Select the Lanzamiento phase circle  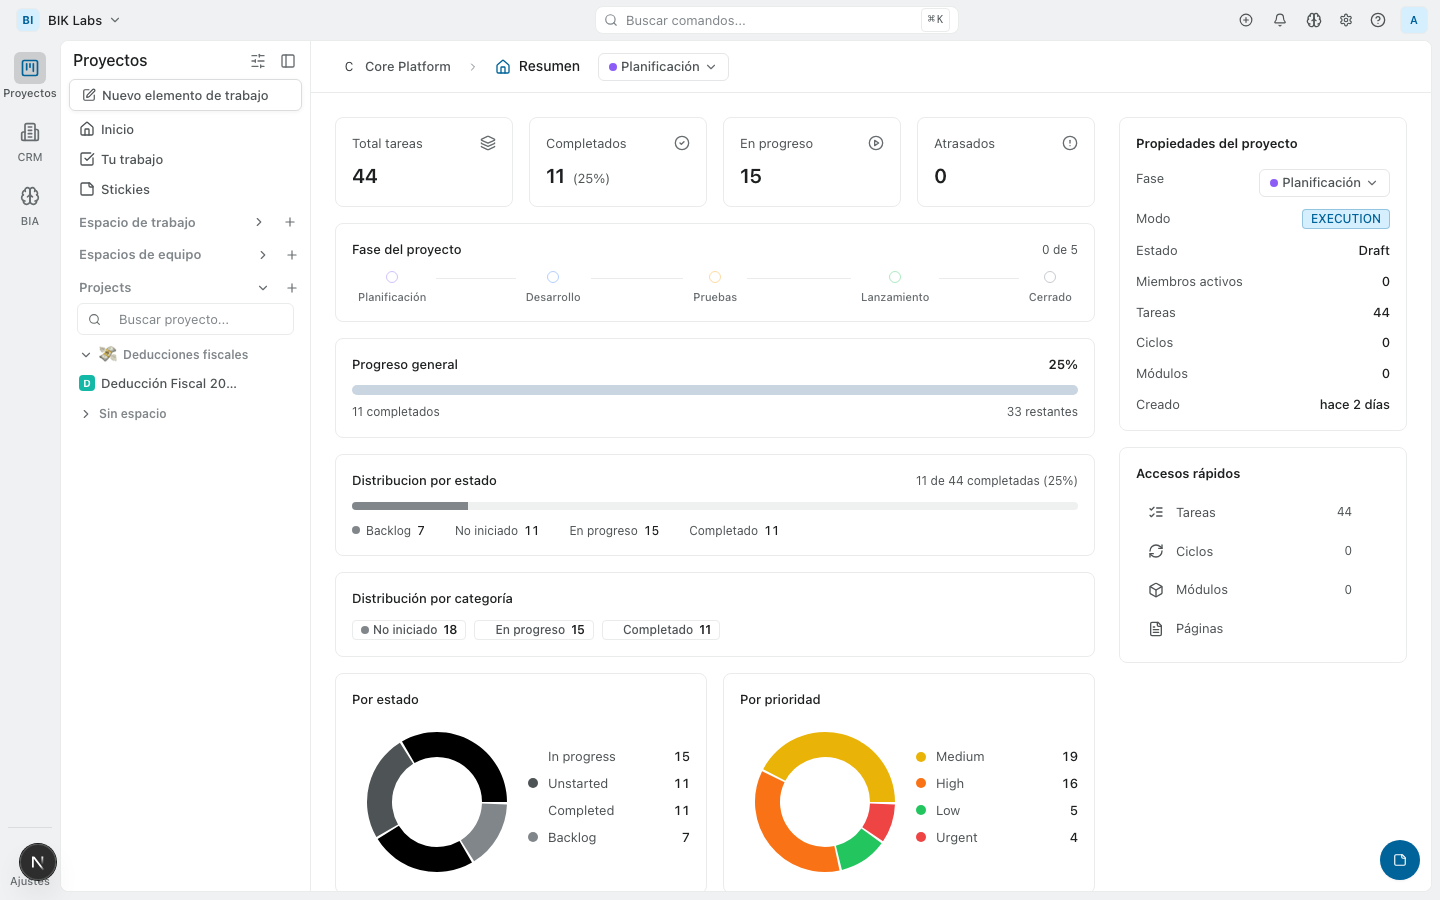click(x=894, y=277)
